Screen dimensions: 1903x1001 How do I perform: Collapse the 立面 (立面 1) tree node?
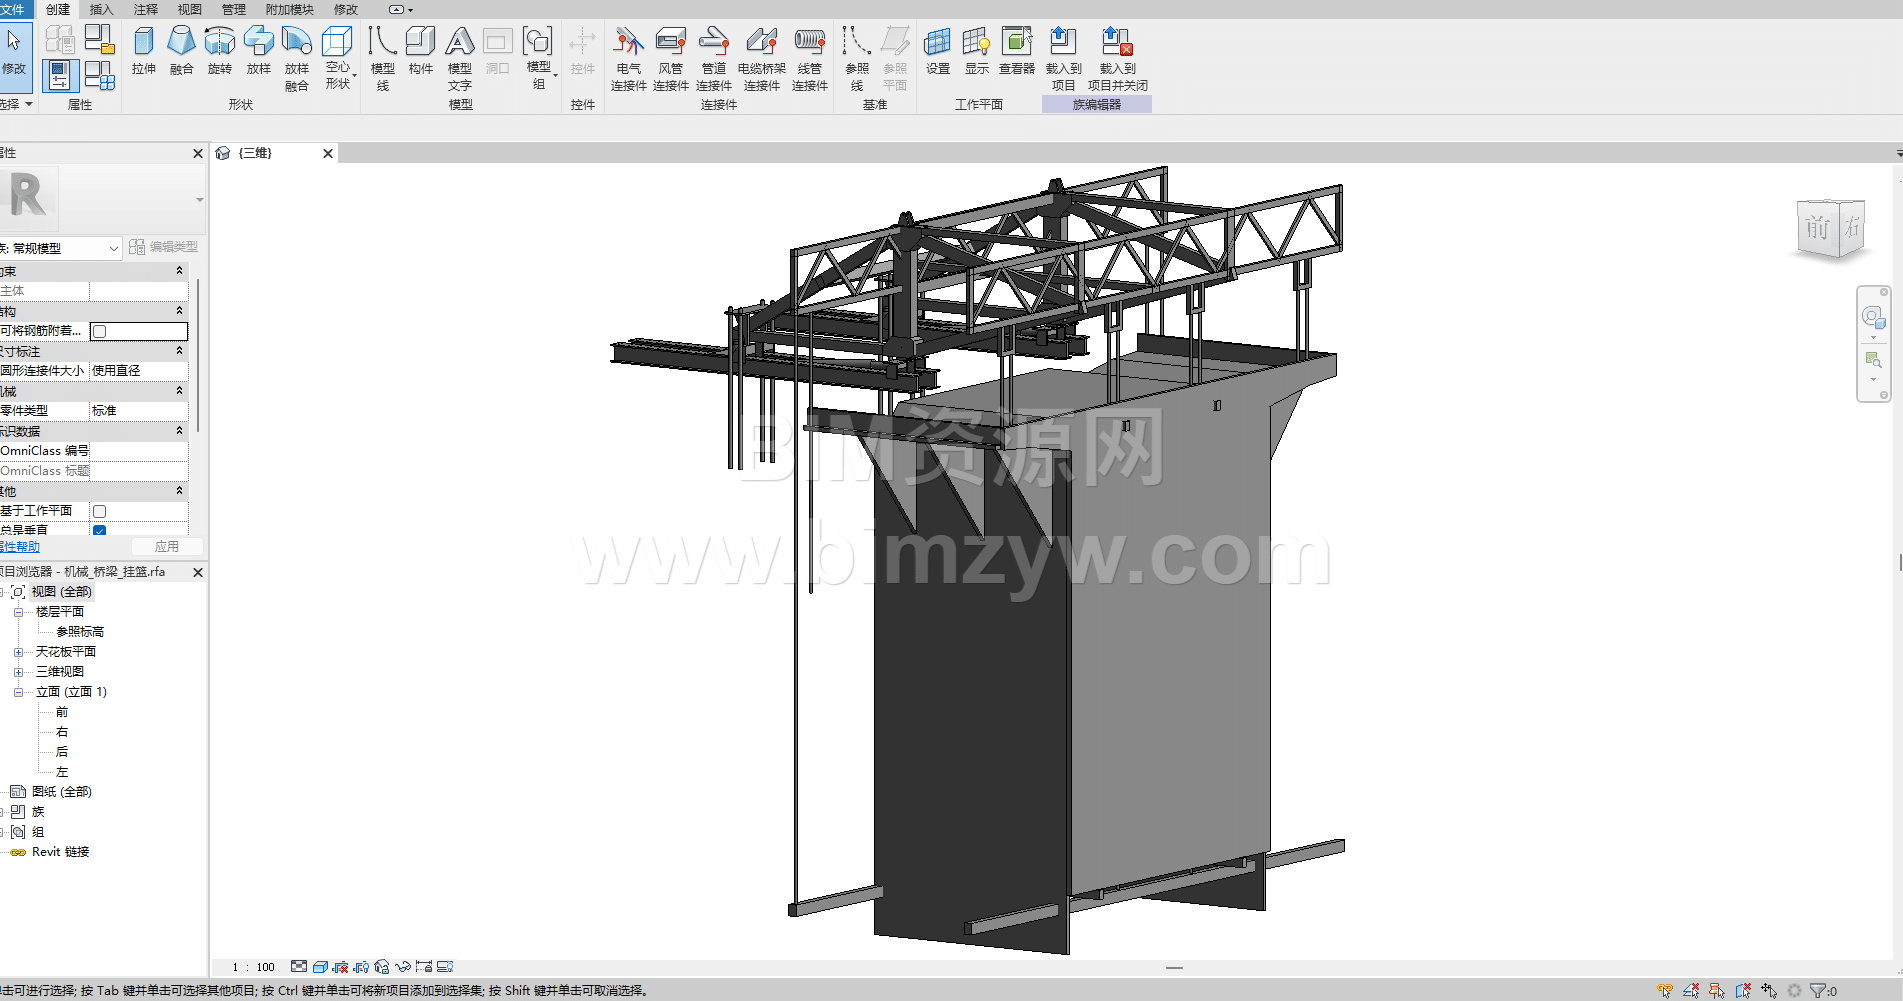tap(18, 692)
